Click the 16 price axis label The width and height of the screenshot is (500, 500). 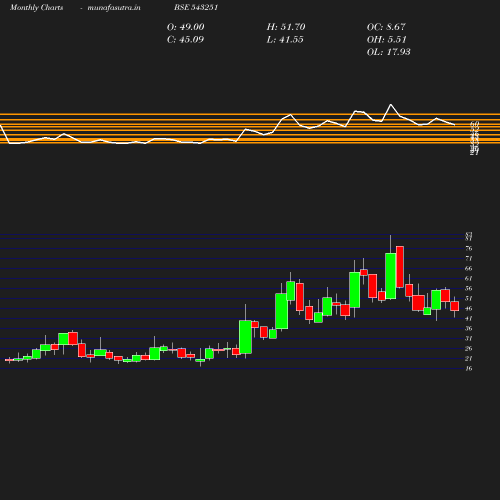tap(469, 368)
